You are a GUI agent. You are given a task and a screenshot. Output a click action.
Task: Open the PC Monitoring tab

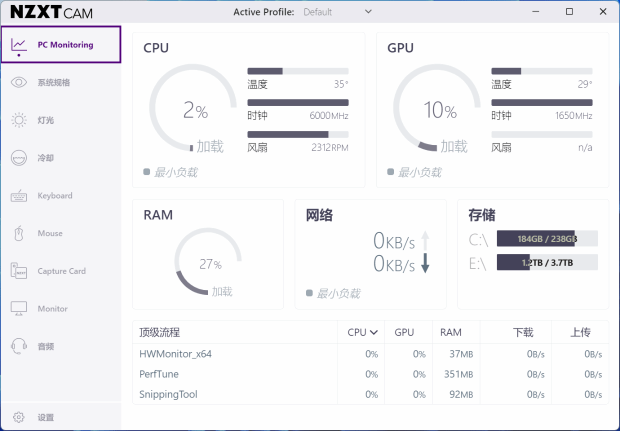pyautogui.click(x=61, y=44)
